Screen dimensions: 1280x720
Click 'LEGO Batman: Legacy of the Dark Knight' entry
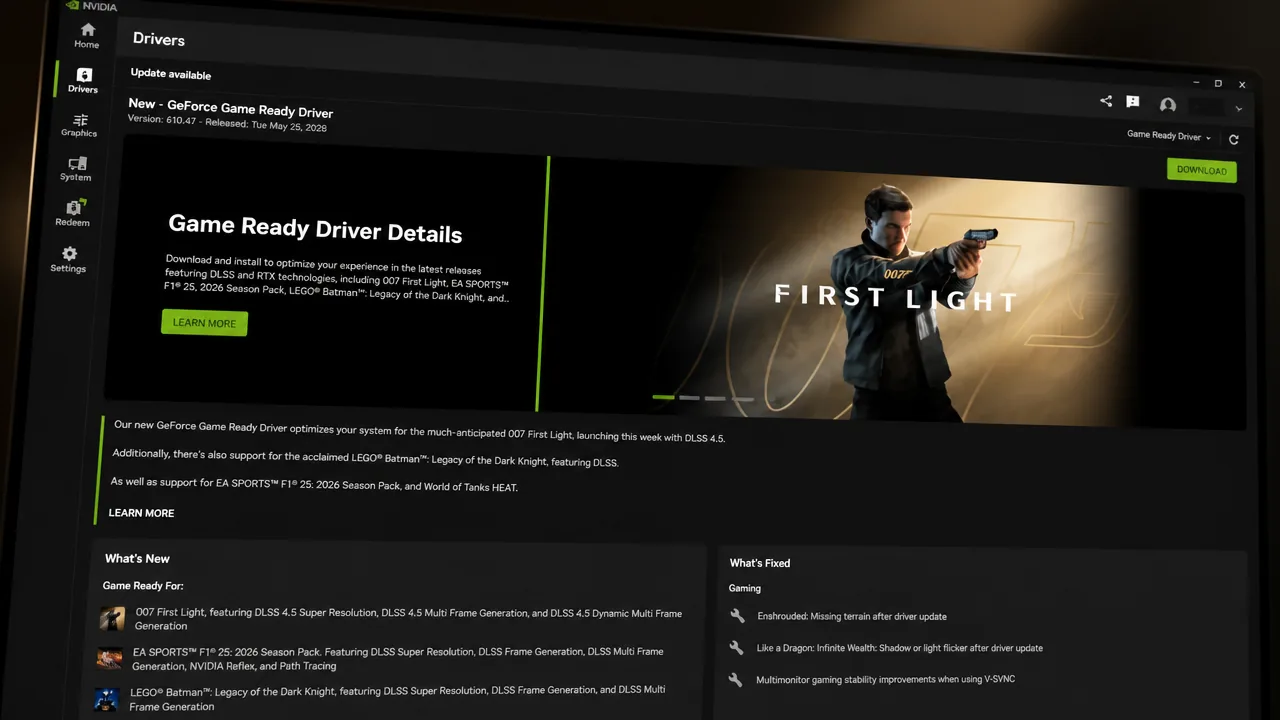coord(397,698)
